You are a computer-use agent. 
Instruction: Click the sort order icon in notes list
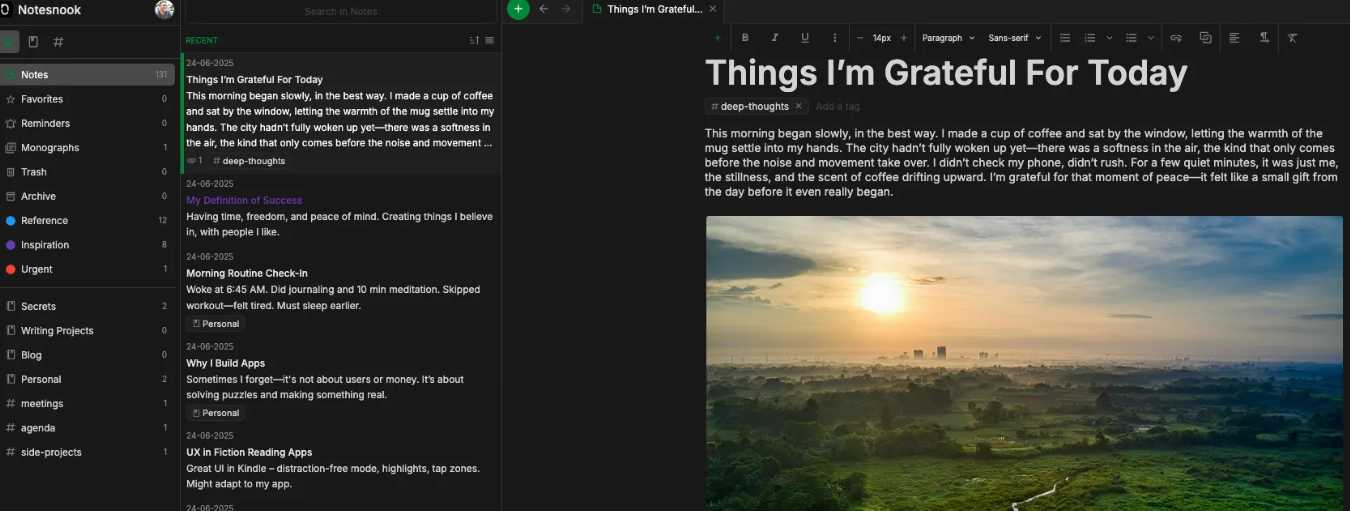tap(474, 40)
